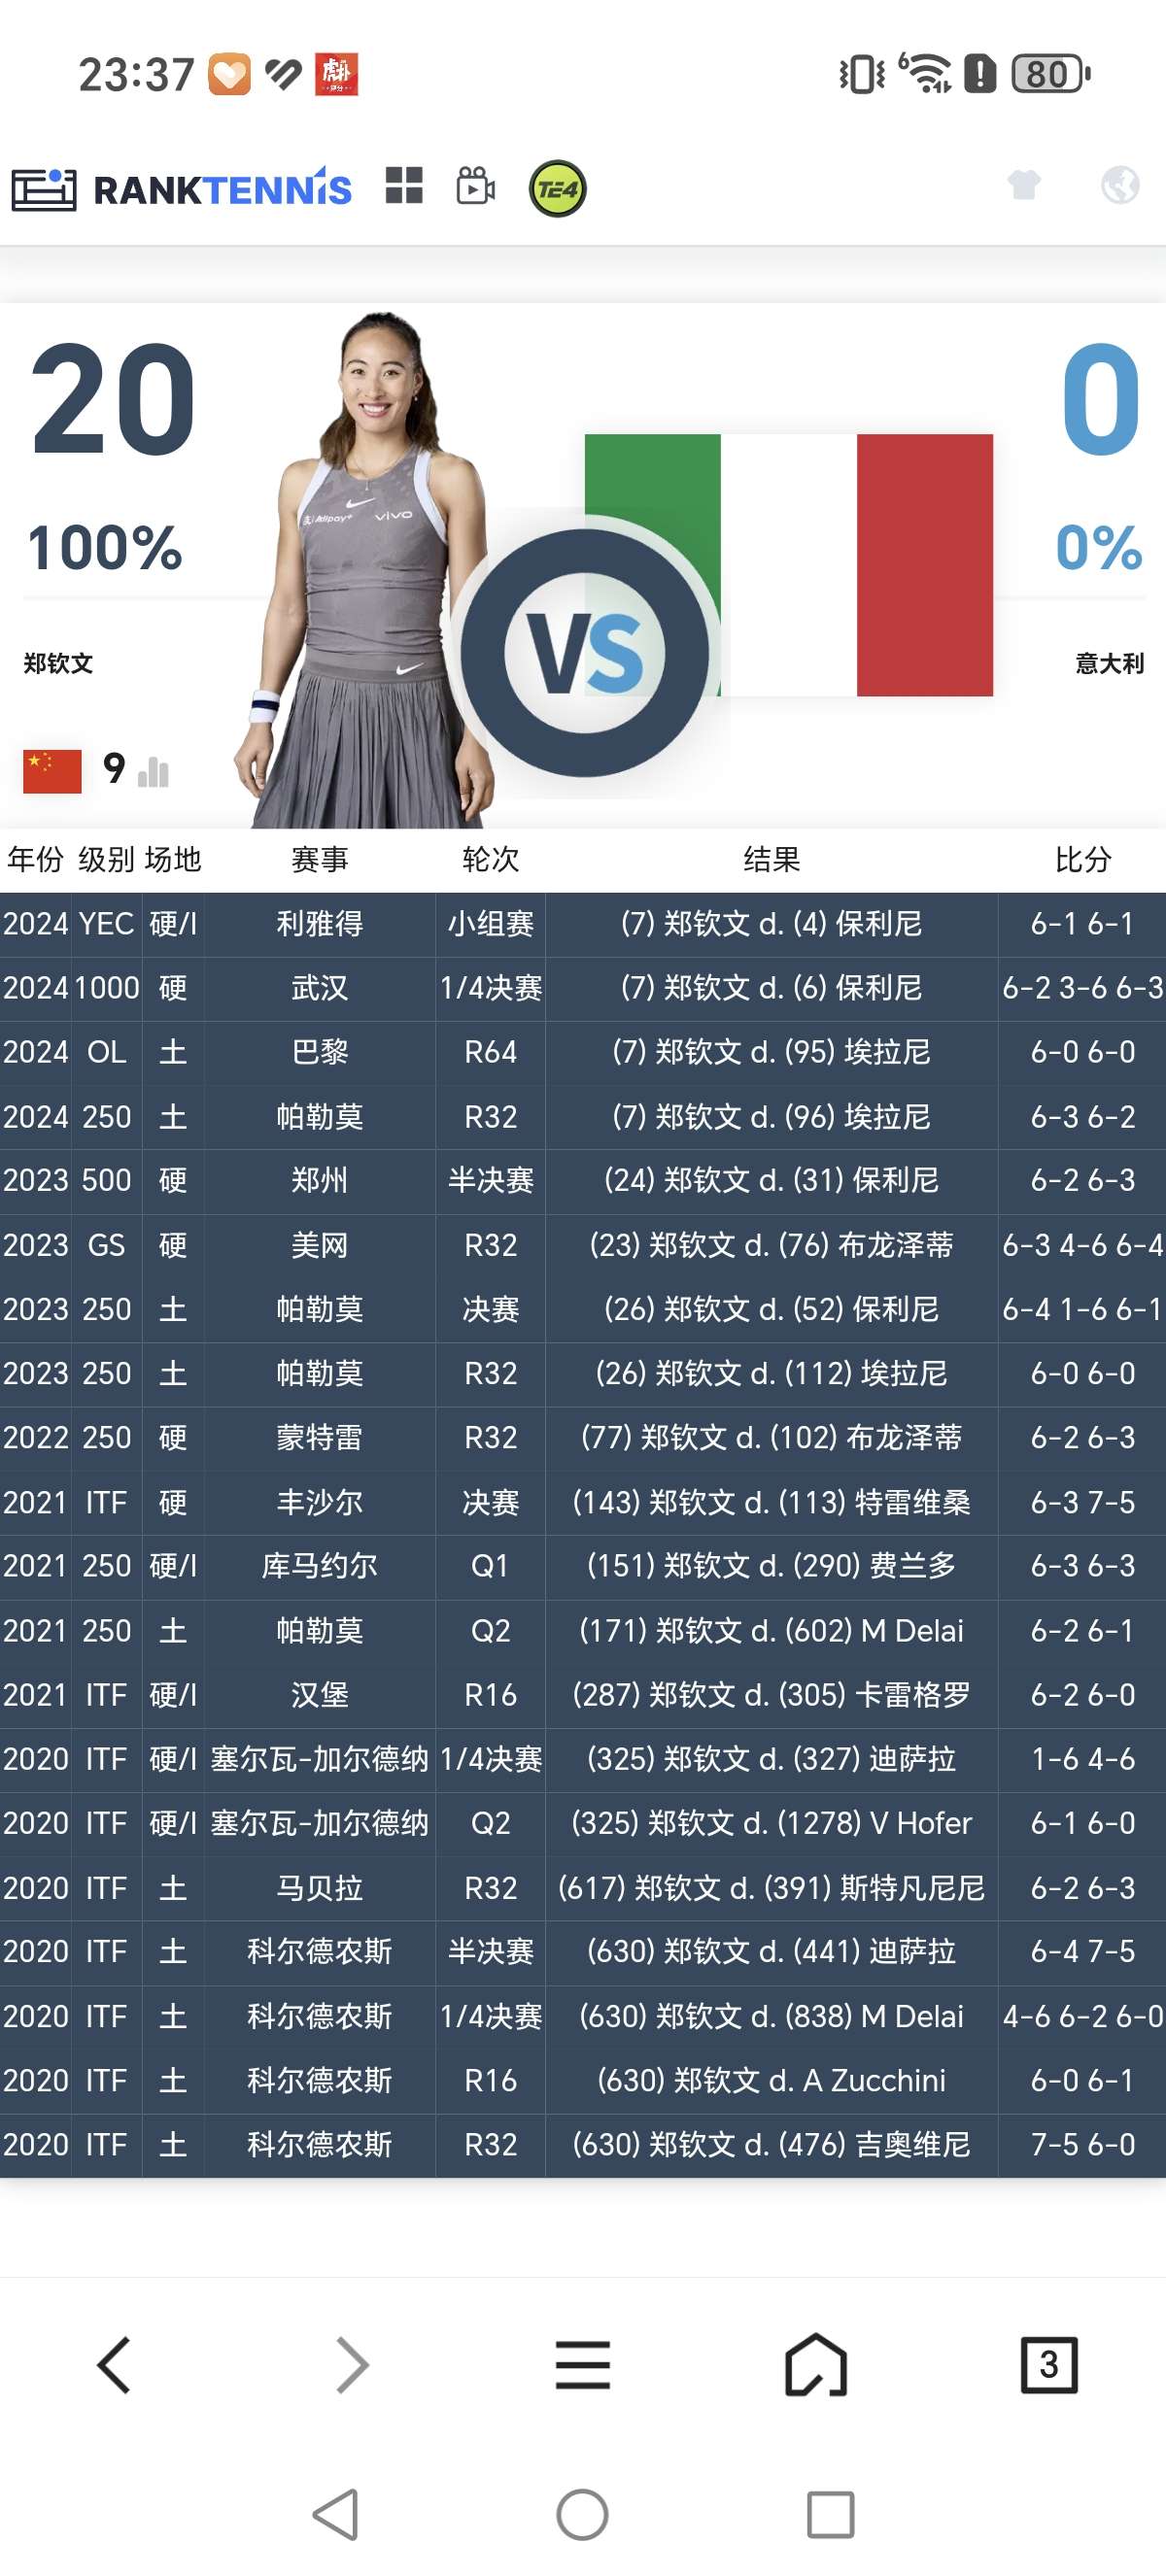Image resolution: width=1166 pixels, height=2576 pixels.
Task: Tap the 级别 column header
Action: (x=106, y=859)
